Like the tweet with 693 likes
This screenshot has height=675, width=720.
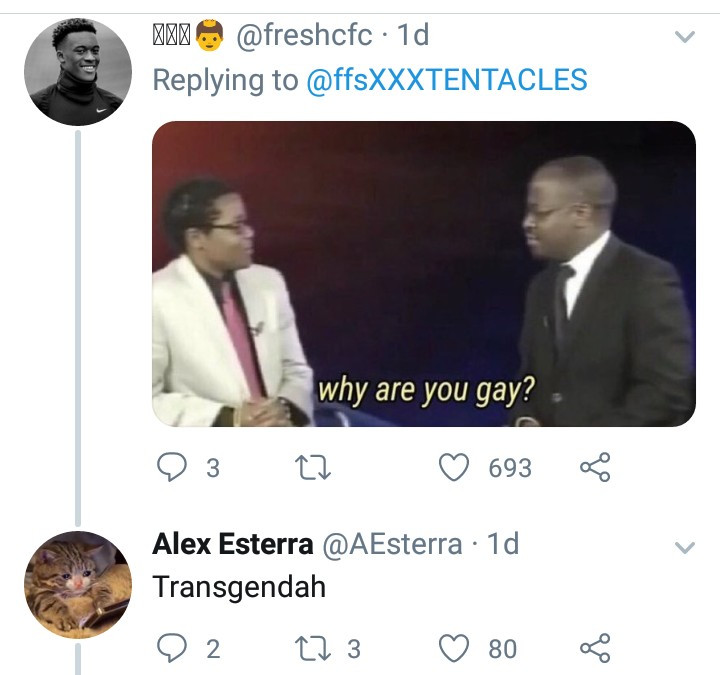[x=454, y=467]
